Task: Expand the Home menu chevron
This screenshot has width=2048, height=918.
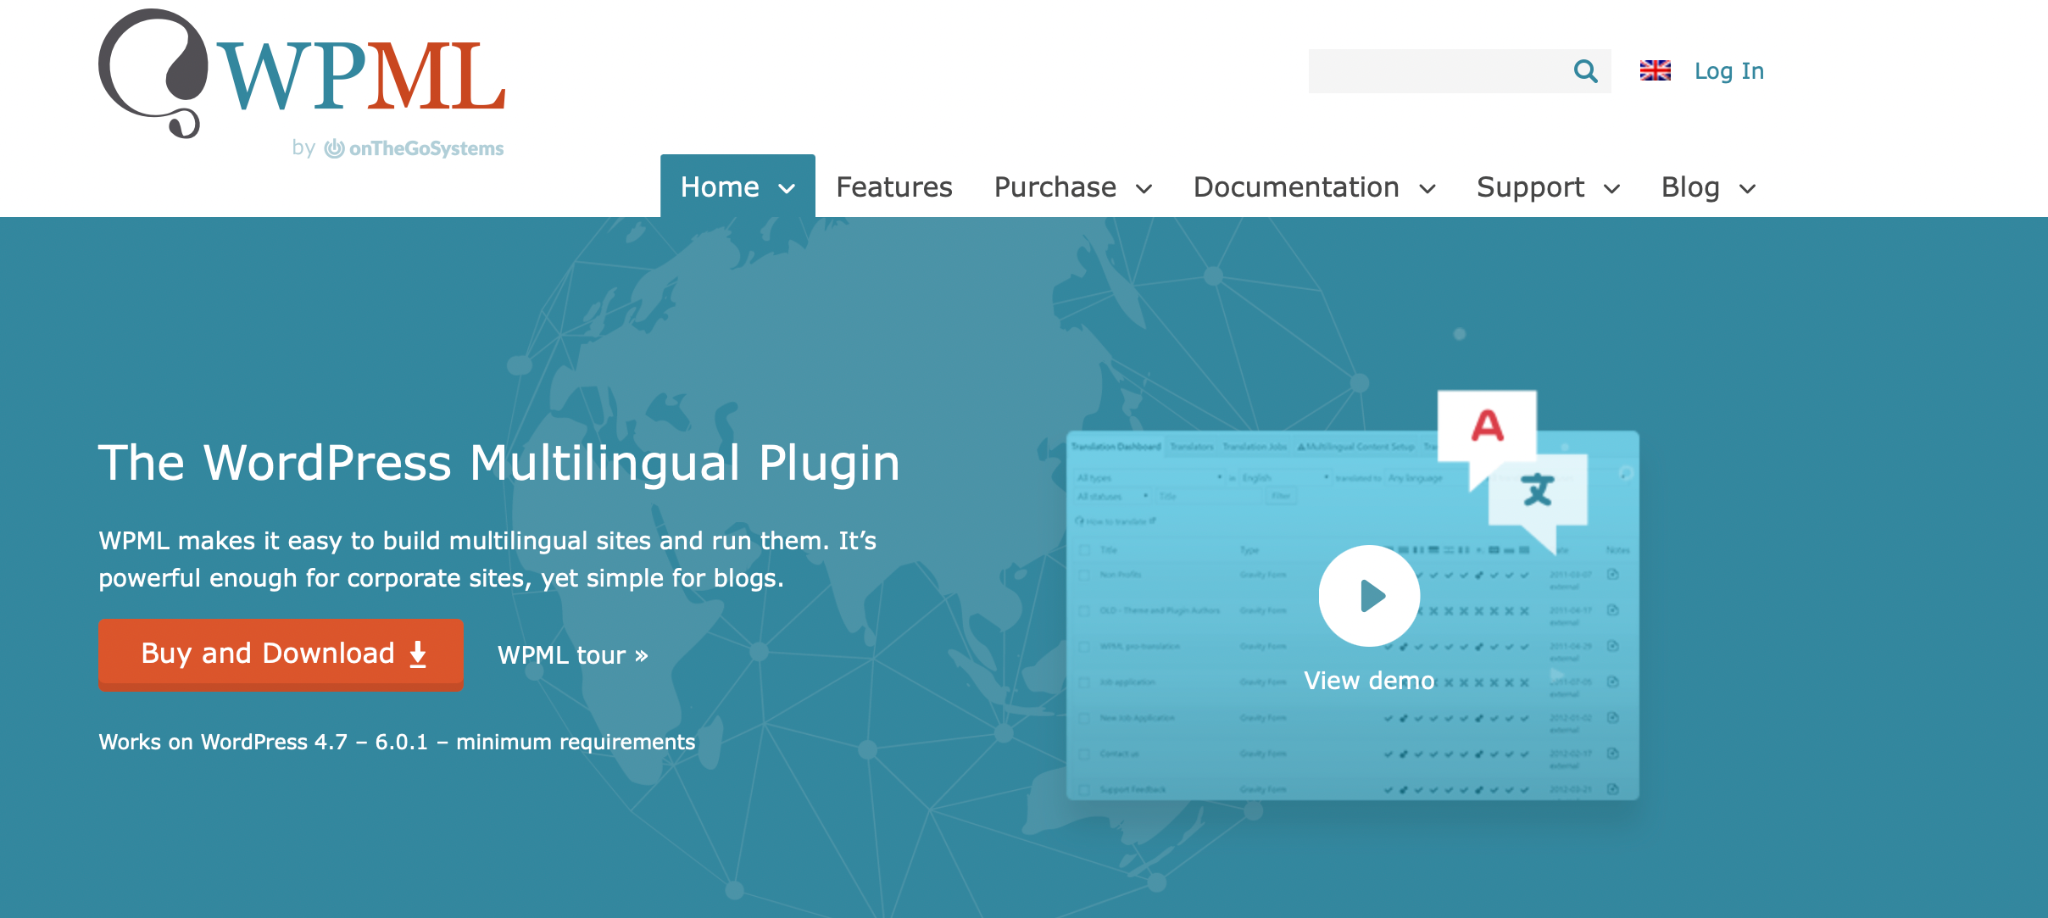Action: [787, 189]
